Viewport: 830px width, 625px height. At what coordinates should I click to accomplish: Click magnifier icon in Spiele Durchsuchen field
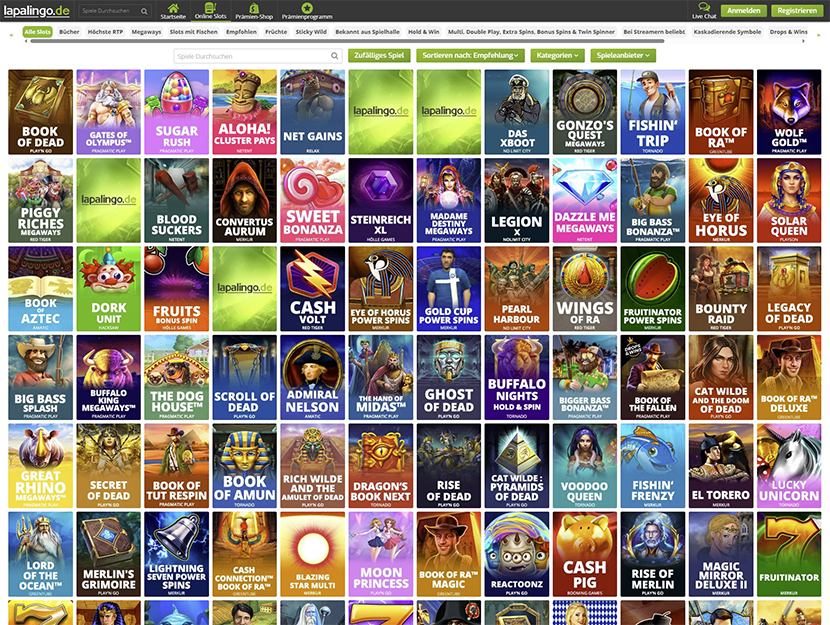[335, 56]
